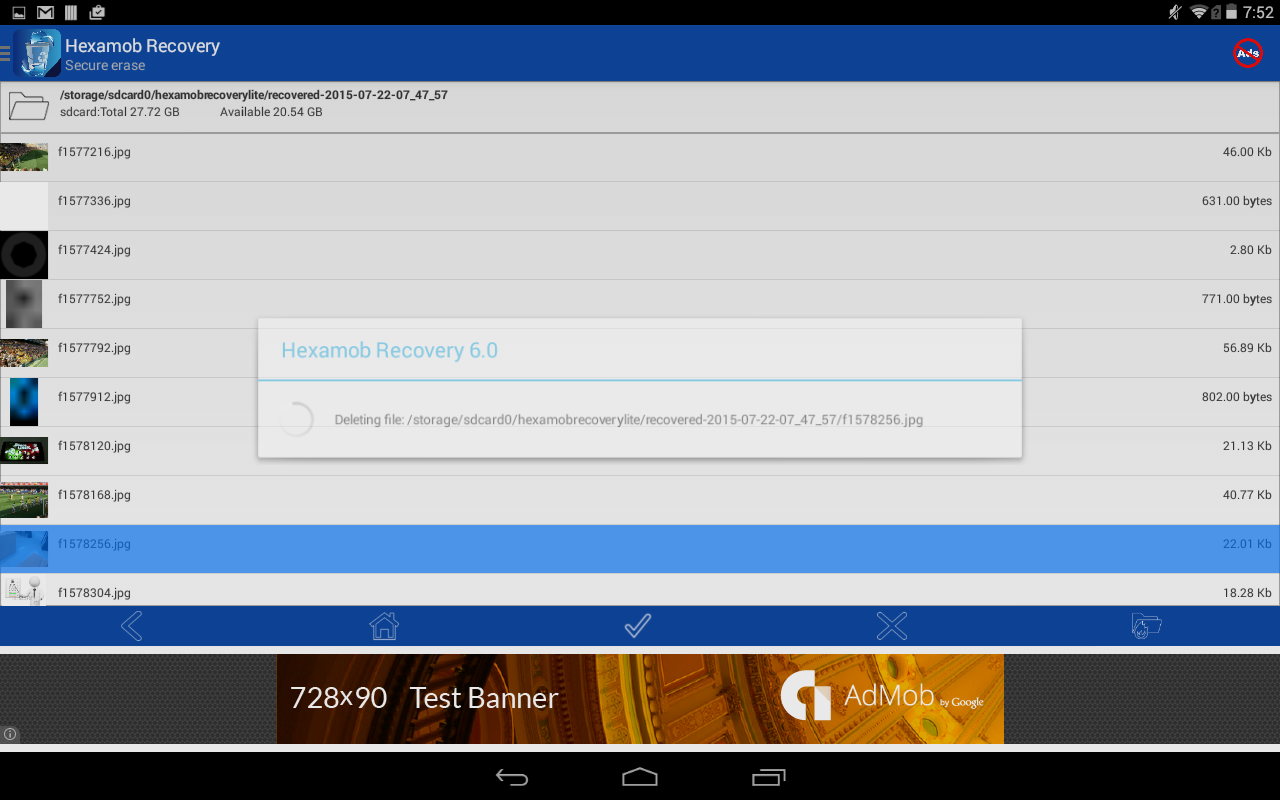Viewport: 1280px width, 800px height.
Task: Select file name f1577792.jpg
Action: (x=94, y=348)
